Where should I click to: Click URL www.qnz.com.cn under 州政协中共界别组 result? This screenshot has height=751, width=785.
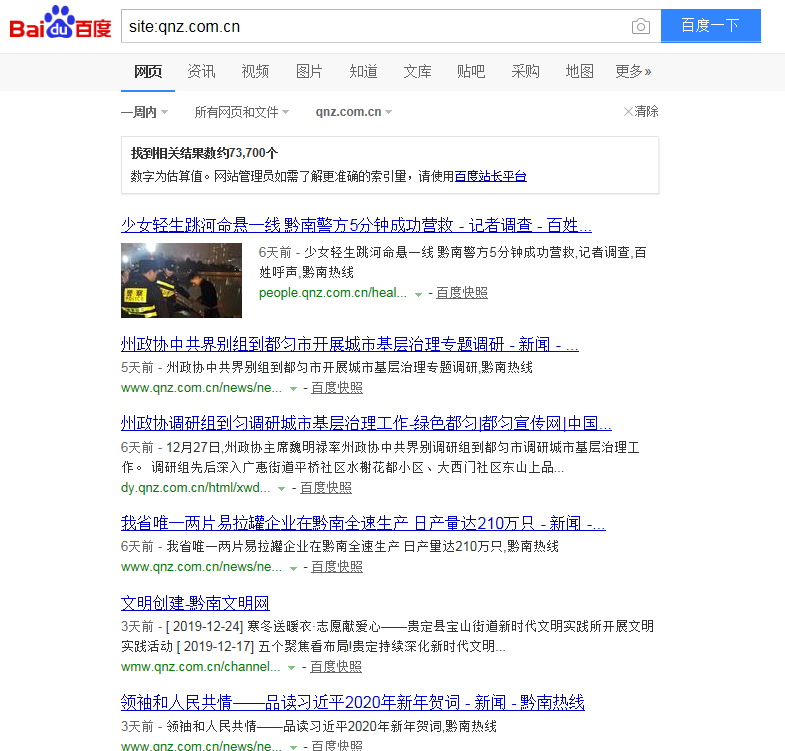(x=201, y=388)
